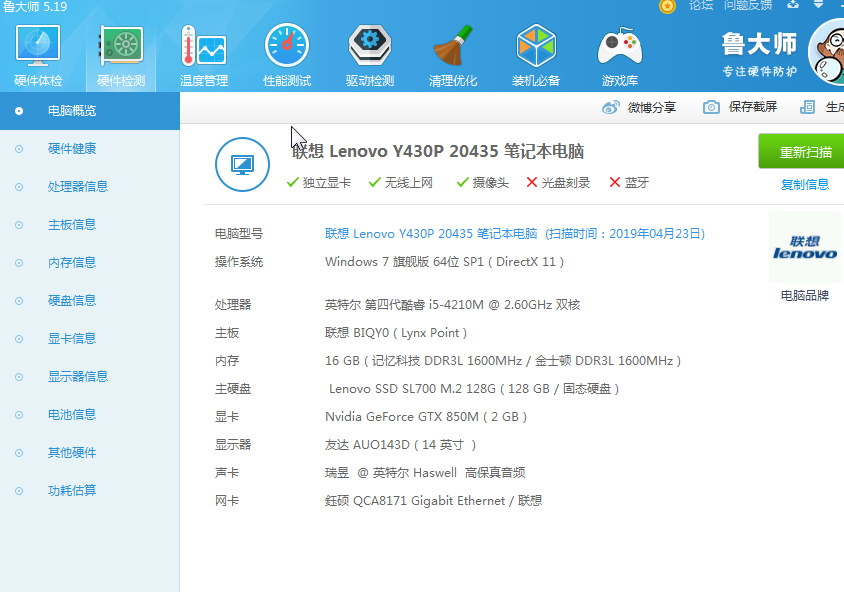This screenshot has height=592, width=844.
Task: Click the 鲁大师 mascot avatar
Action: (x=827, y=52)
